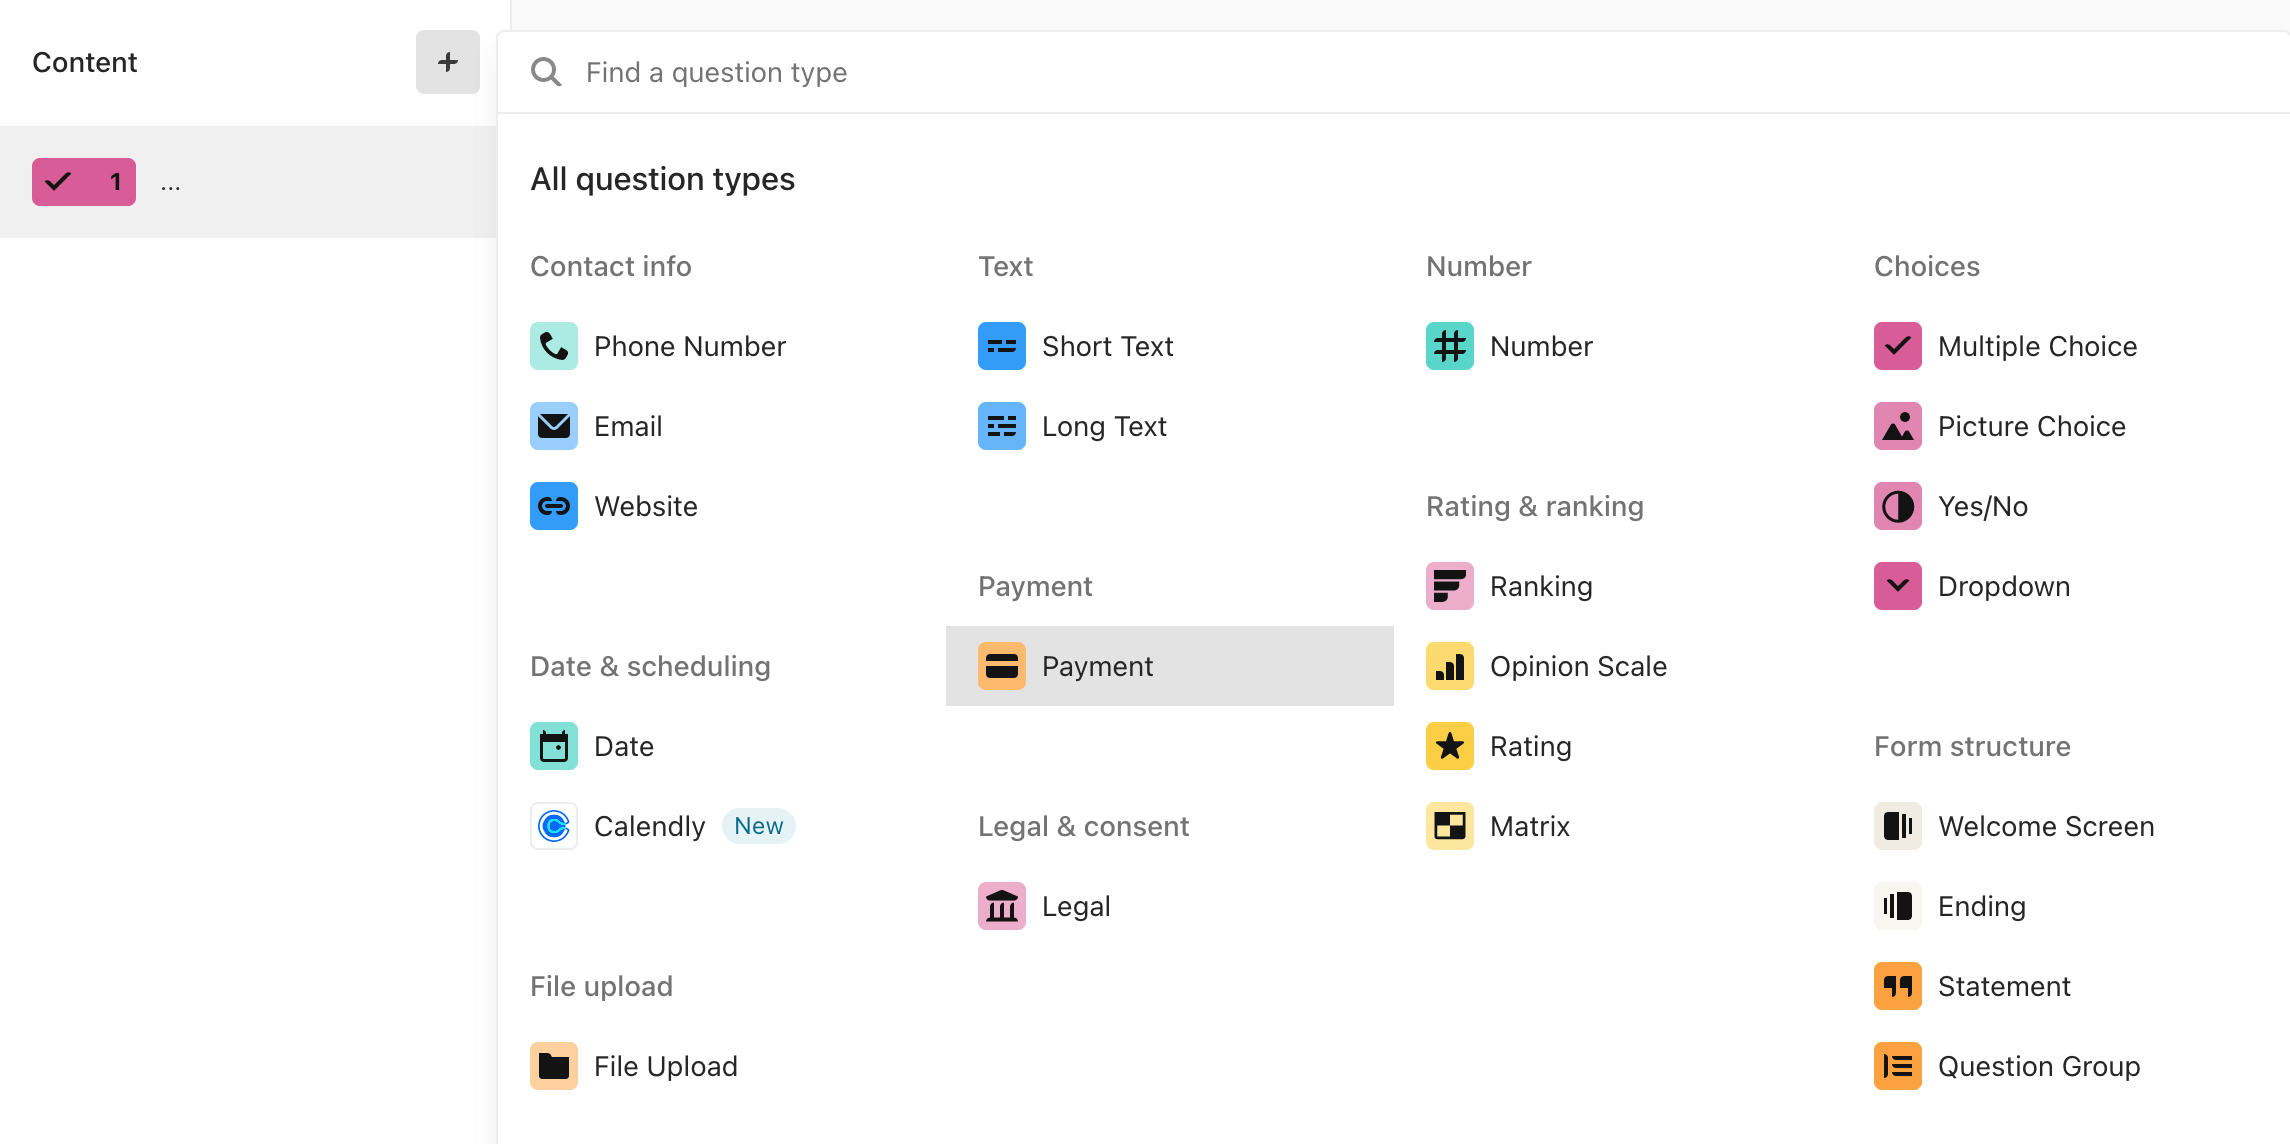The height and width of the screenshot is (1144, 2290).
Task: Select the Date calendar icon
Action: pyautogui.click(x=553, y=746)
